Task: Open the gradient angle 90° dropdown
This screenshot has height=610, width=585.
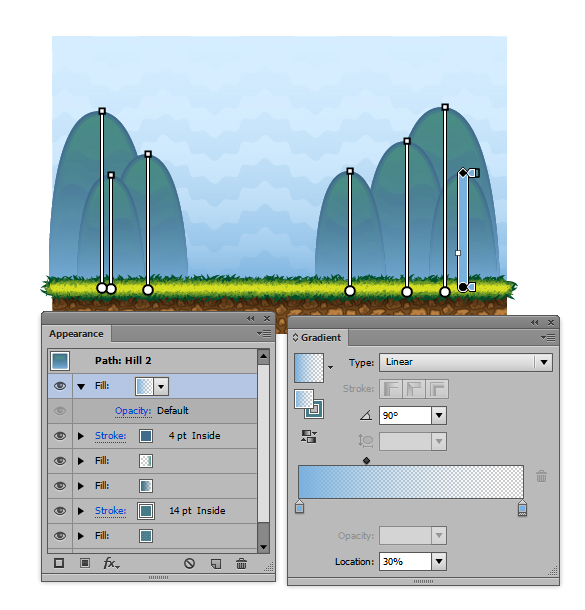Action: click(439, 415)
